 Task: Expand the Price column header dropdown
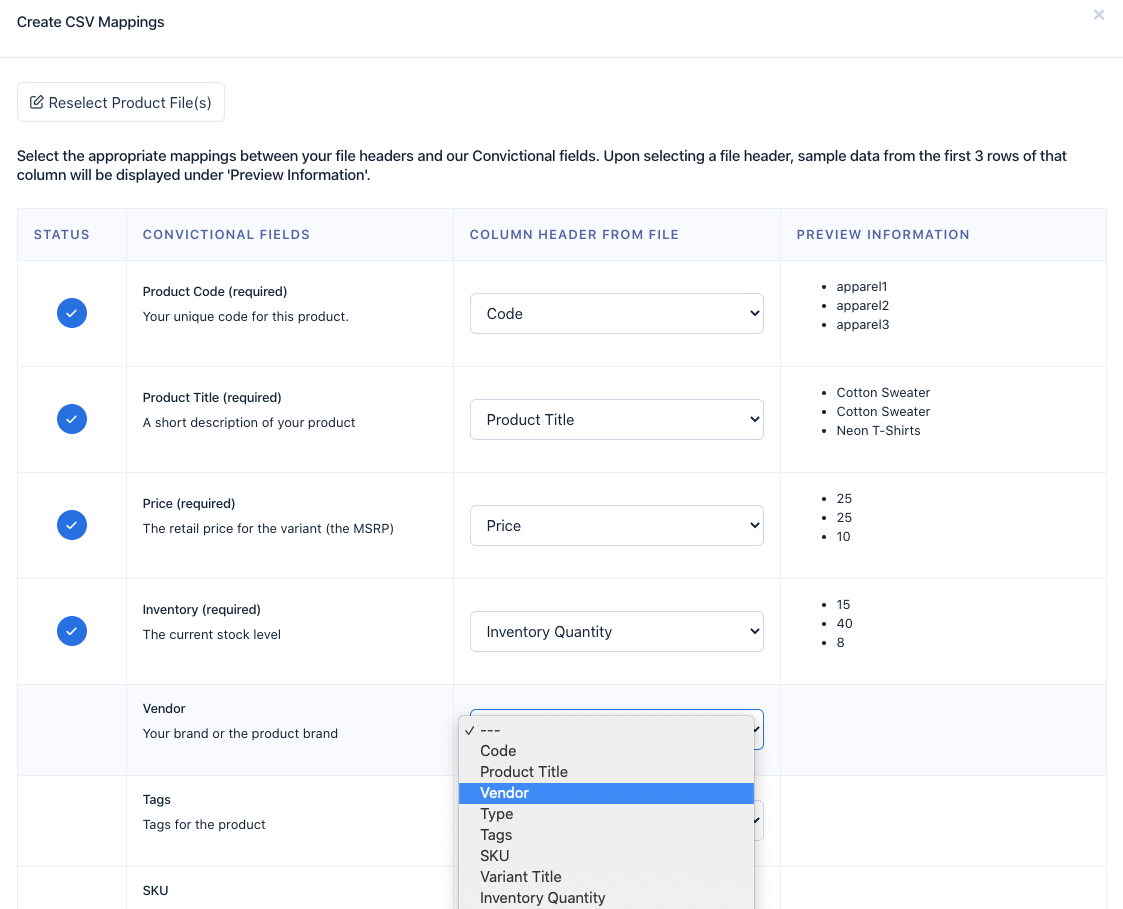click(616, 526)
